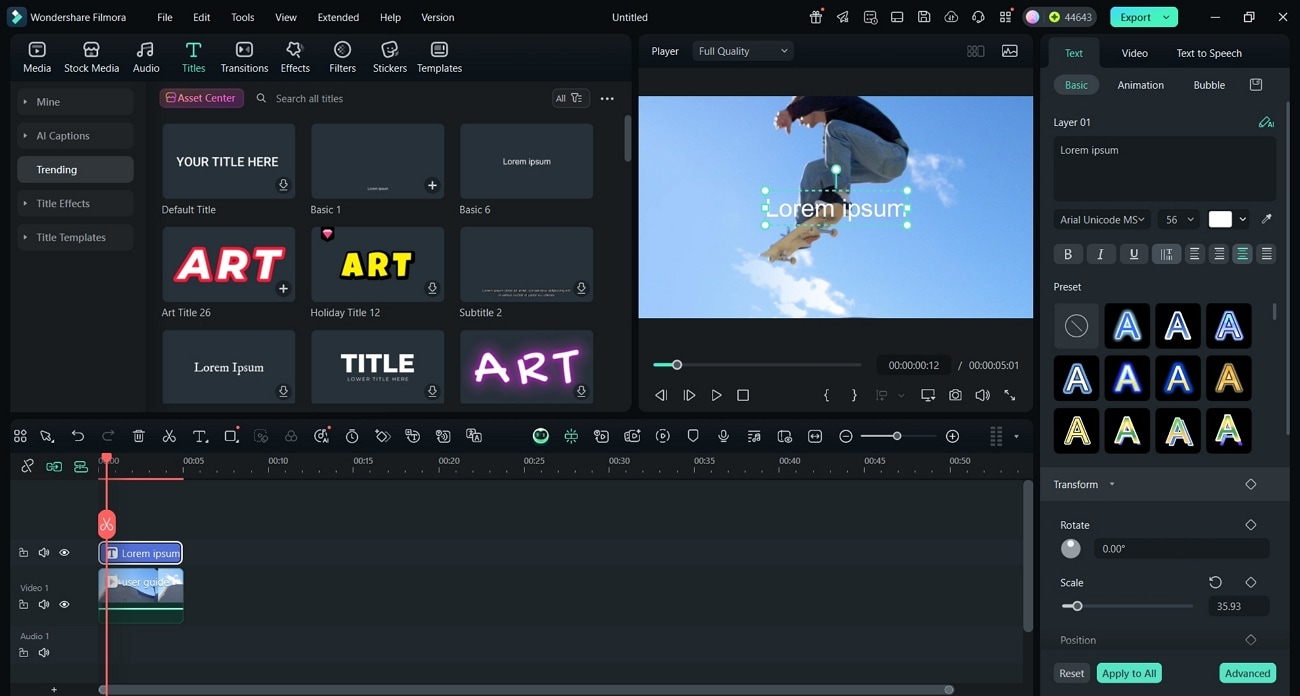Open the Crop tool in the timeline toolbar
Image resolution: width=1300 pixels, height=696 pixels.
(x=230, y=435)
